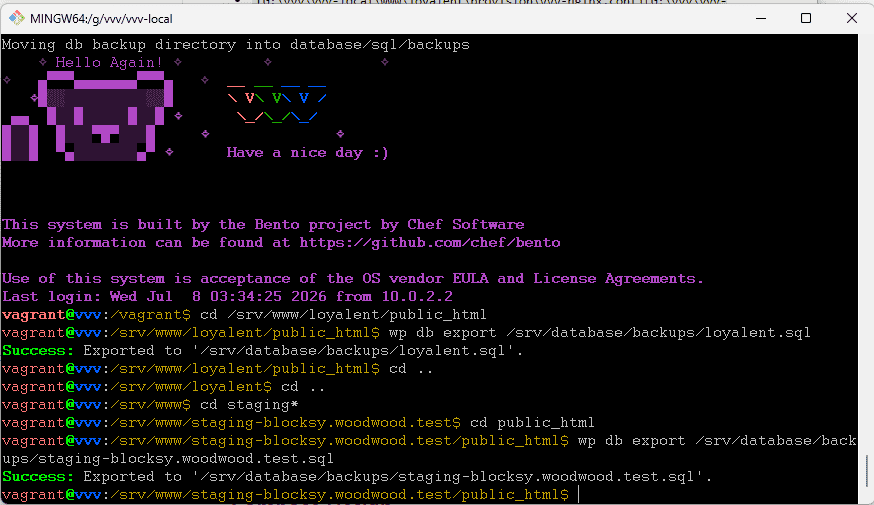
Task: Select the 'Hello Again!' greeting text
Action: [x=109, y=62]
